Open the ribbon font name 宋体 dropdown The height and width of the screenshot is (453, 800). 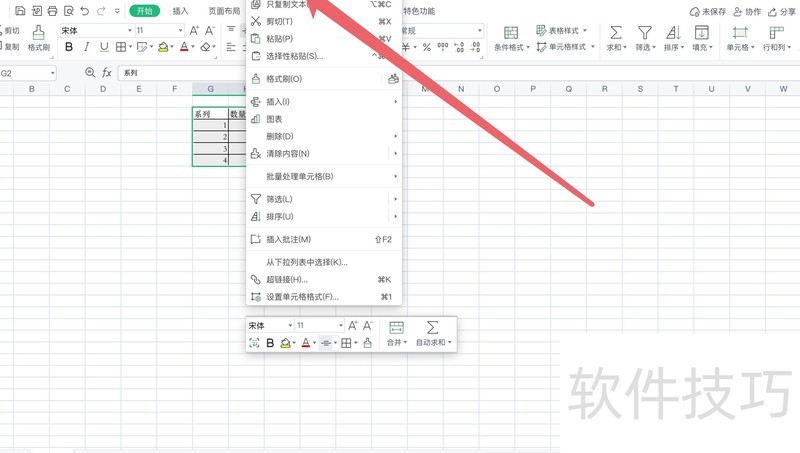pyautogui.click(x=130, y=31)
